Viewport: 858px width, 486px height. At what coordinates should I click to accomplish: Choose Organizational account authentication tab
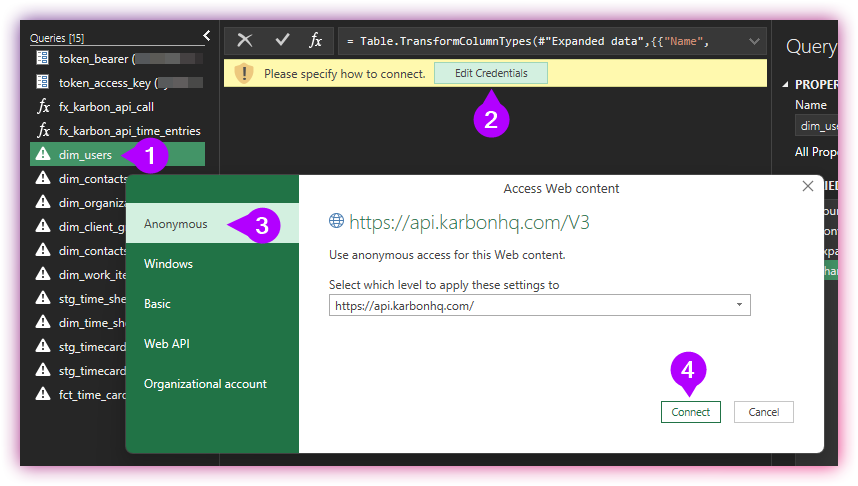click(x=212, y=384)
